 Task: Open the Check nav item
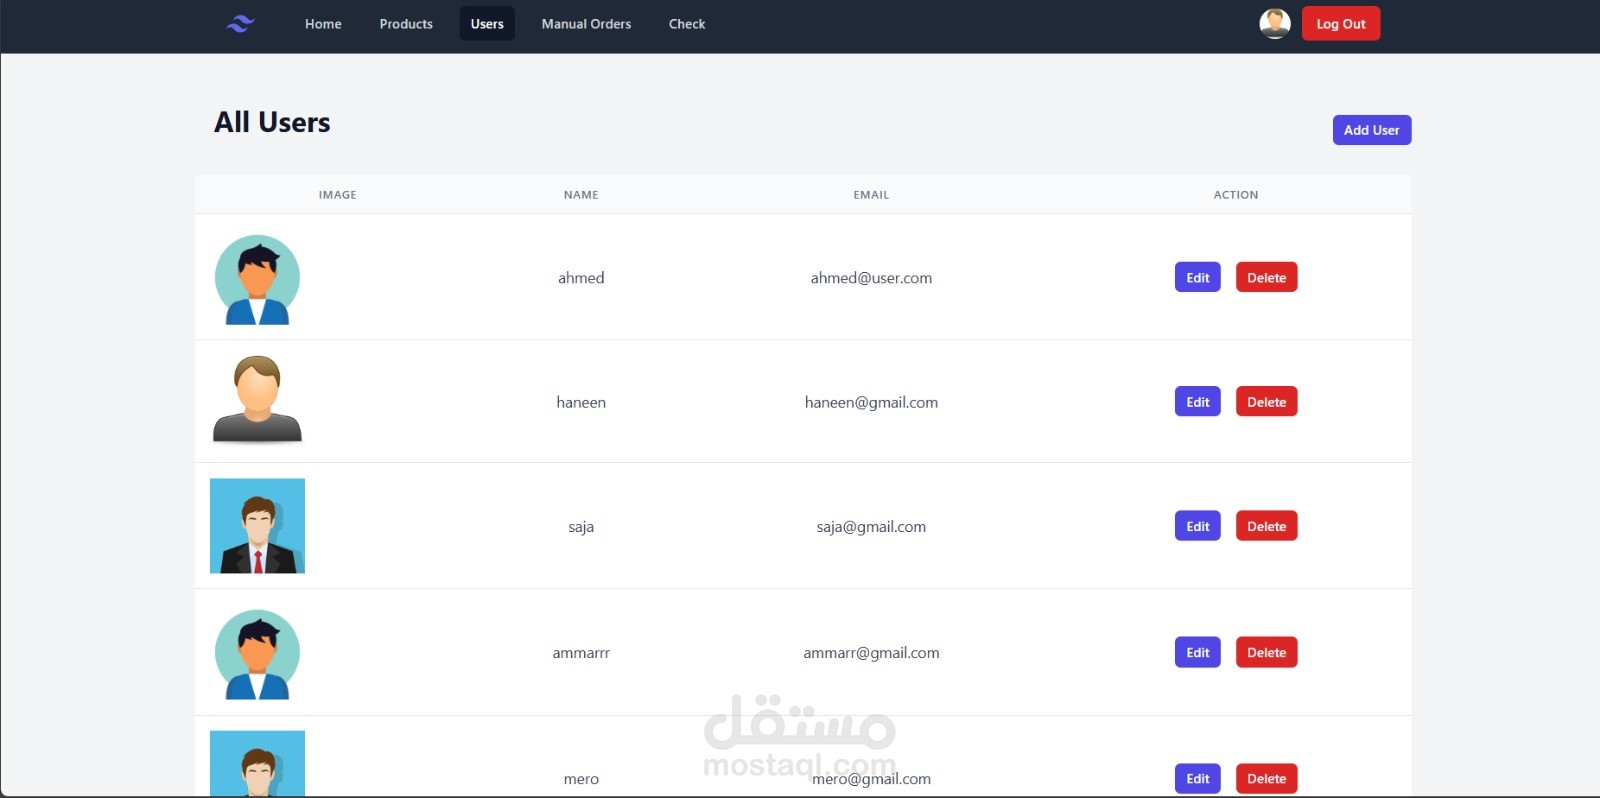(x=687, y=24)
